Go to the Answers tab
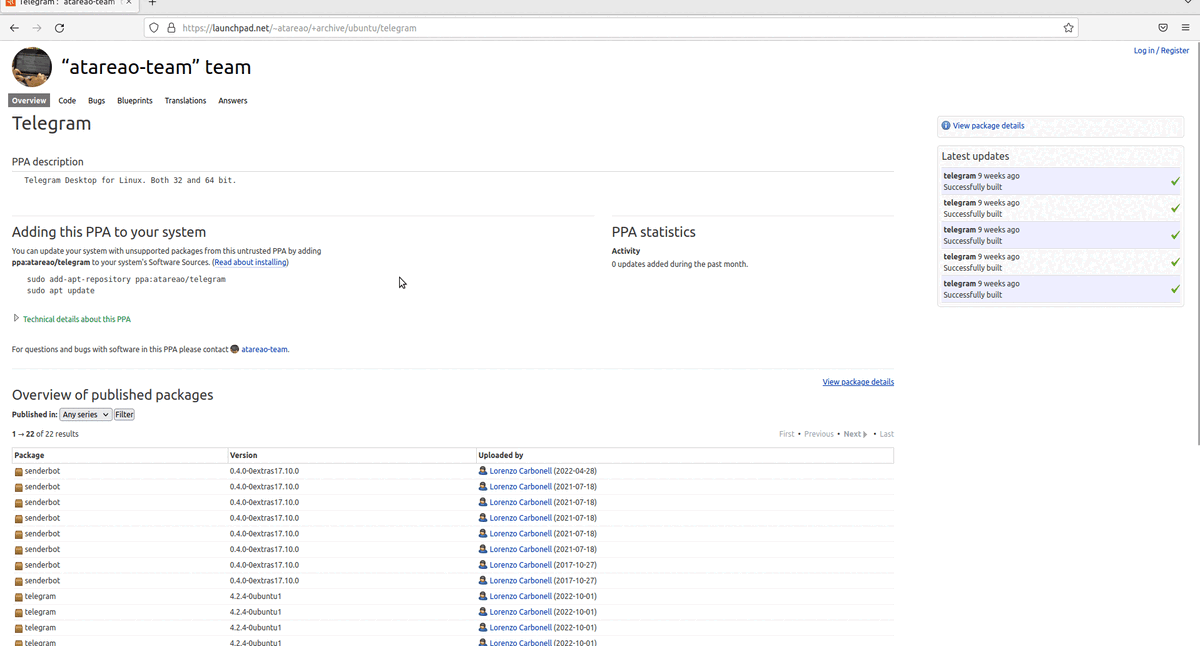This screenshot has height=646, width=1200. 233,101
